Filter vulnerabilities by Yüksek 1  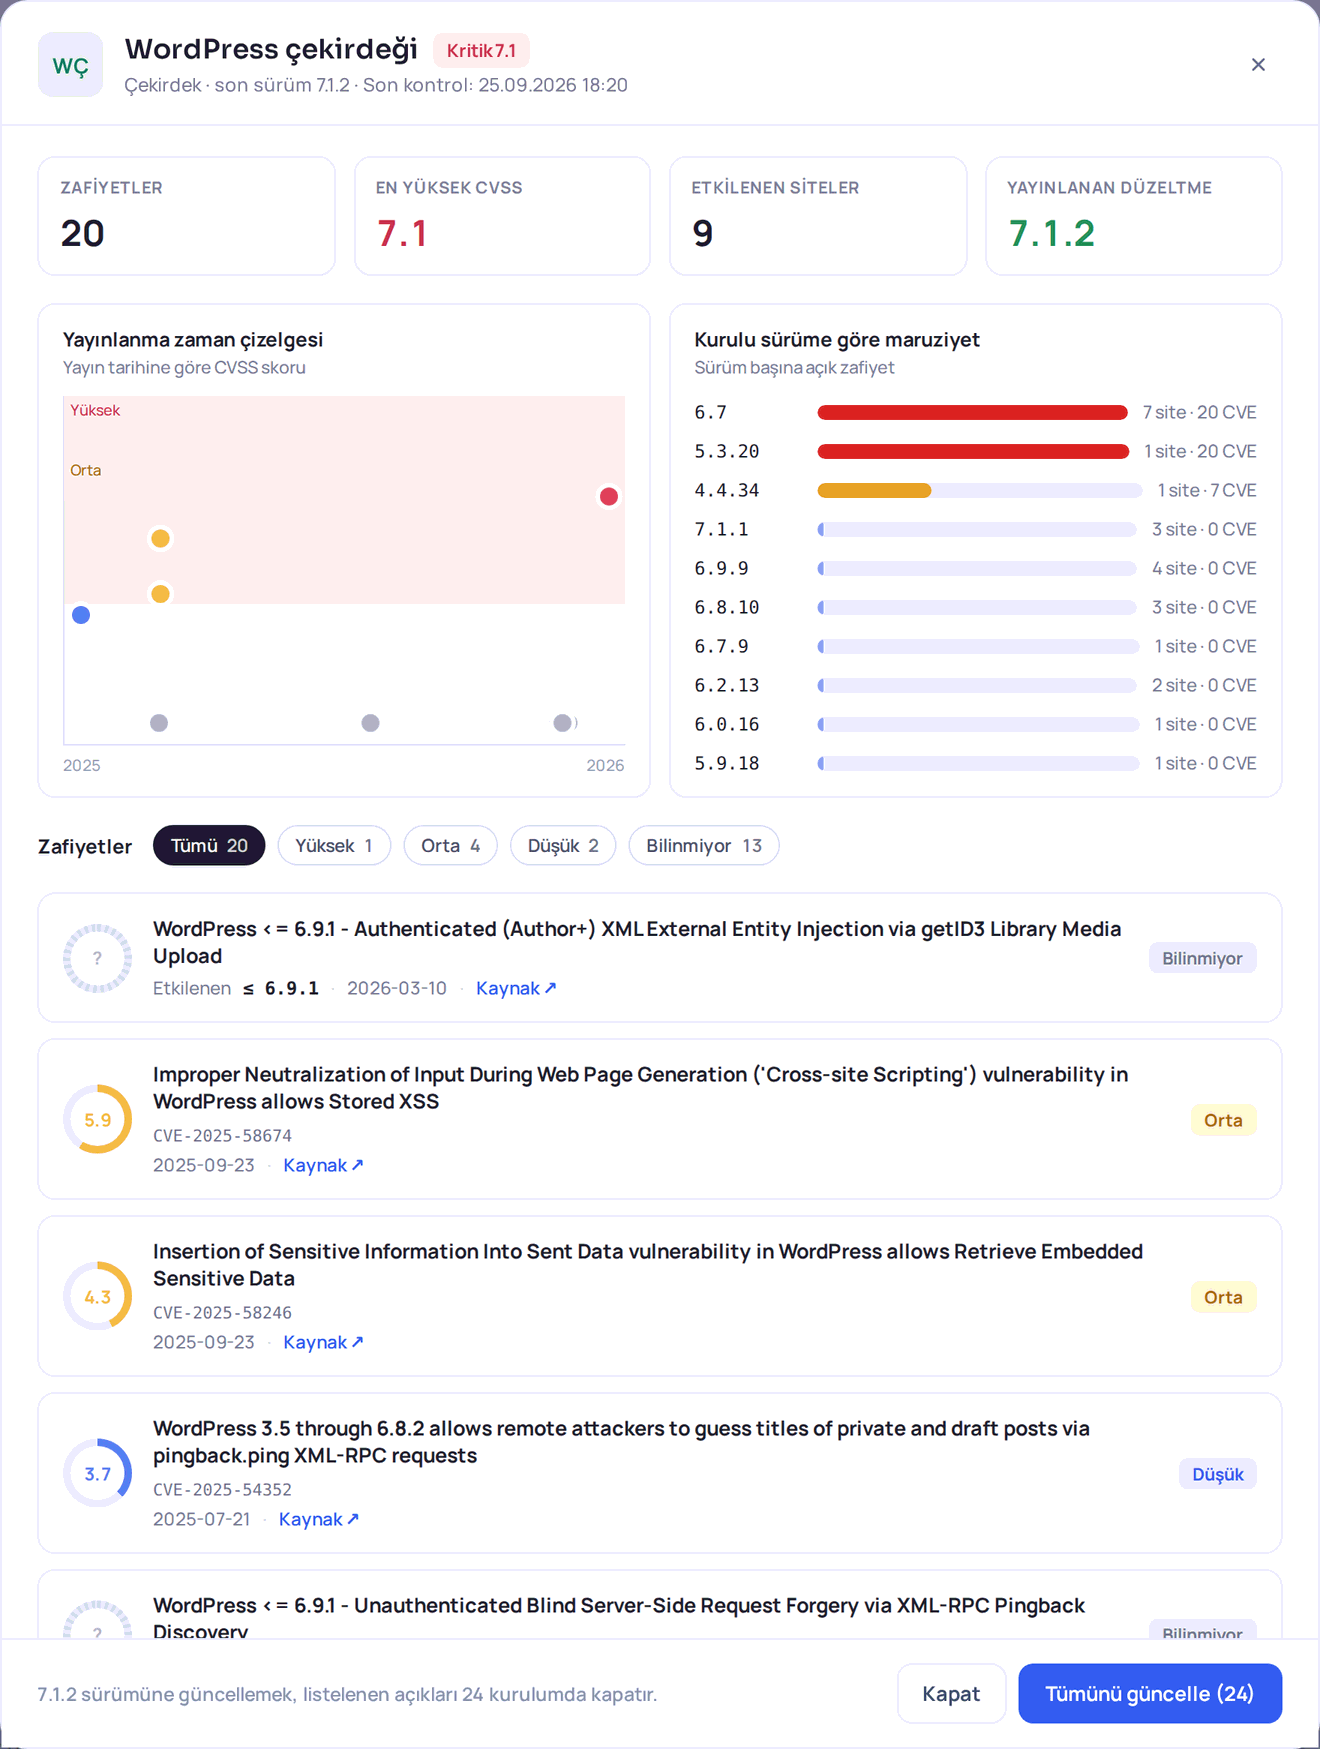point(334,846)
